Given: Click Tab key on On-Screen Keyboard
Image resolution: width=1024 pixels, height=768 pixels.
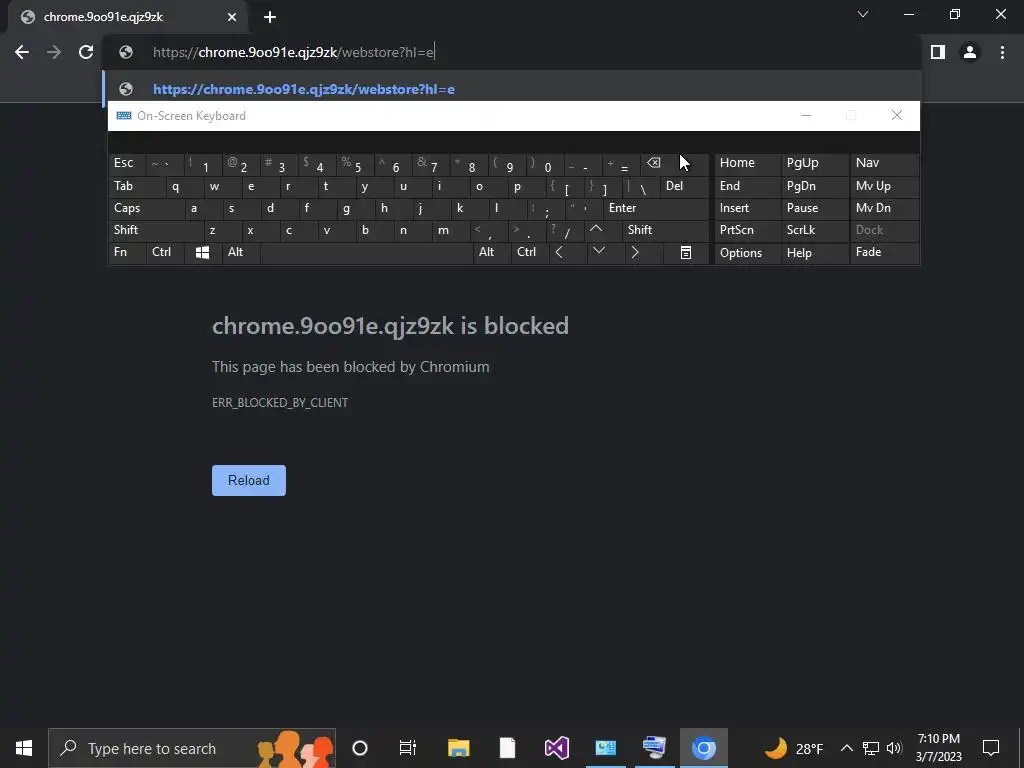Looking at the screenshot, I should tap(136, 186).
